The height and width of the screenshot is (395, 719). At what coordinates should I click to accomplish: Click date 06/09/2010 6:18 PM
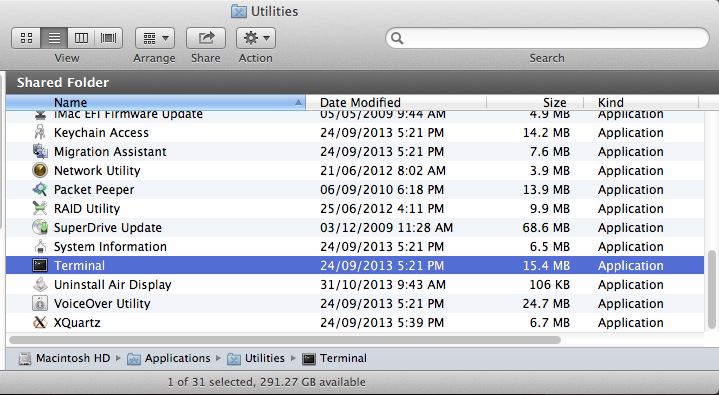[x=382, y=189]
